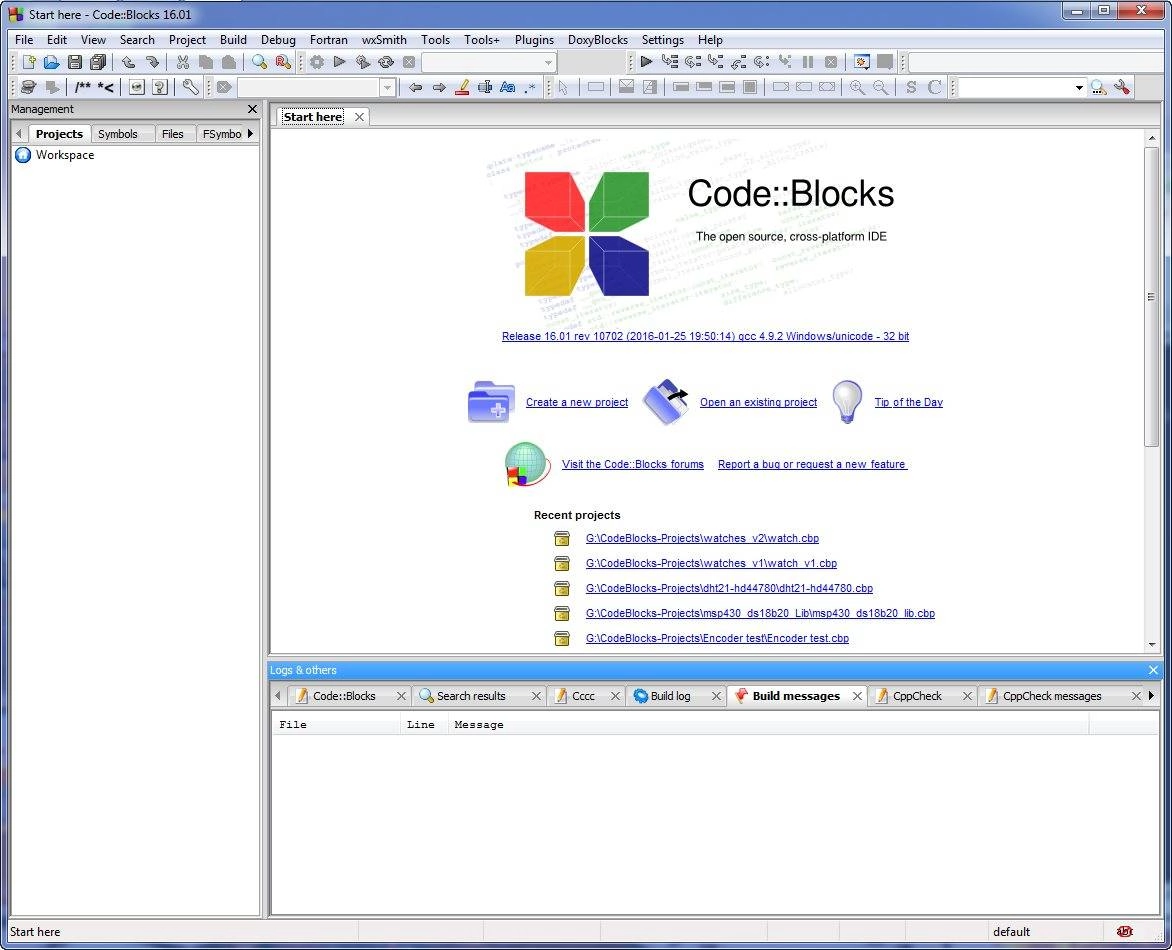
Task: Toggle the Highlight occurrences marker icon
Action: 462,87
